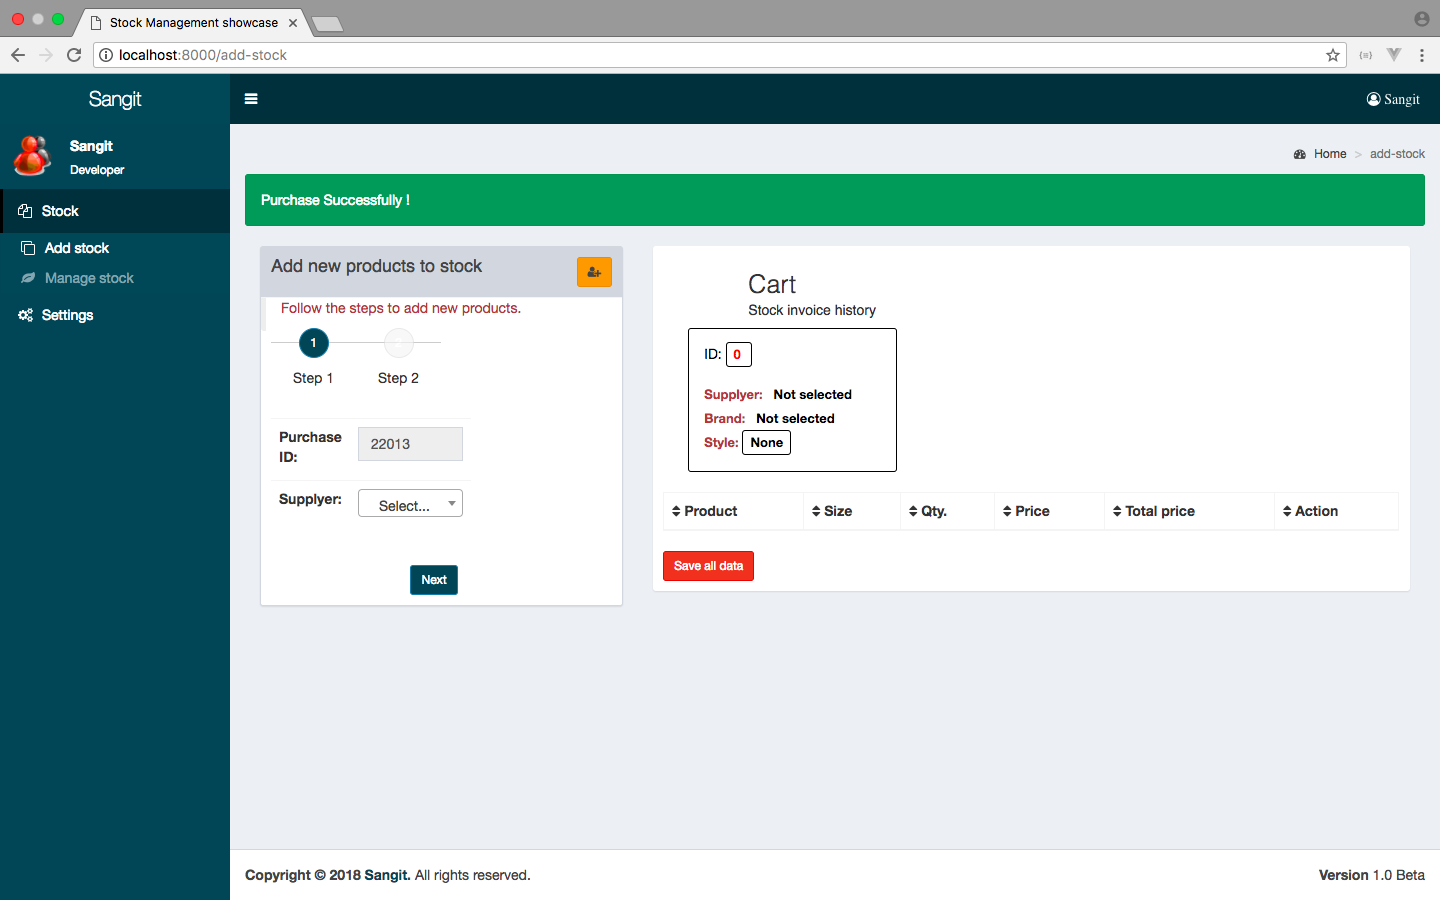
Task: Open the Supplyer Select dropdown
Action: [x=410, y=503]
